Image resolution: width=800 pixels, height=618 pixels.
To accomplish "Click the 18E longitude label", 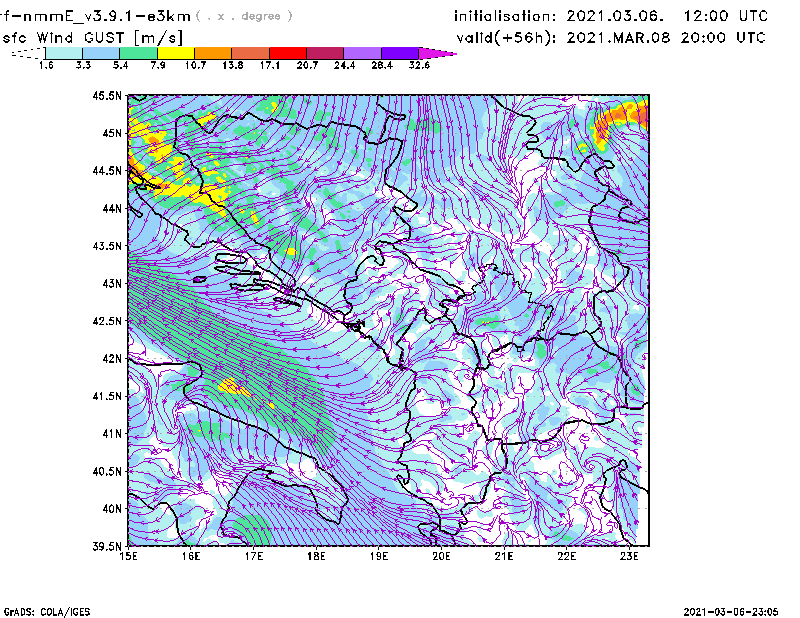I will click(x=316, y=556).
